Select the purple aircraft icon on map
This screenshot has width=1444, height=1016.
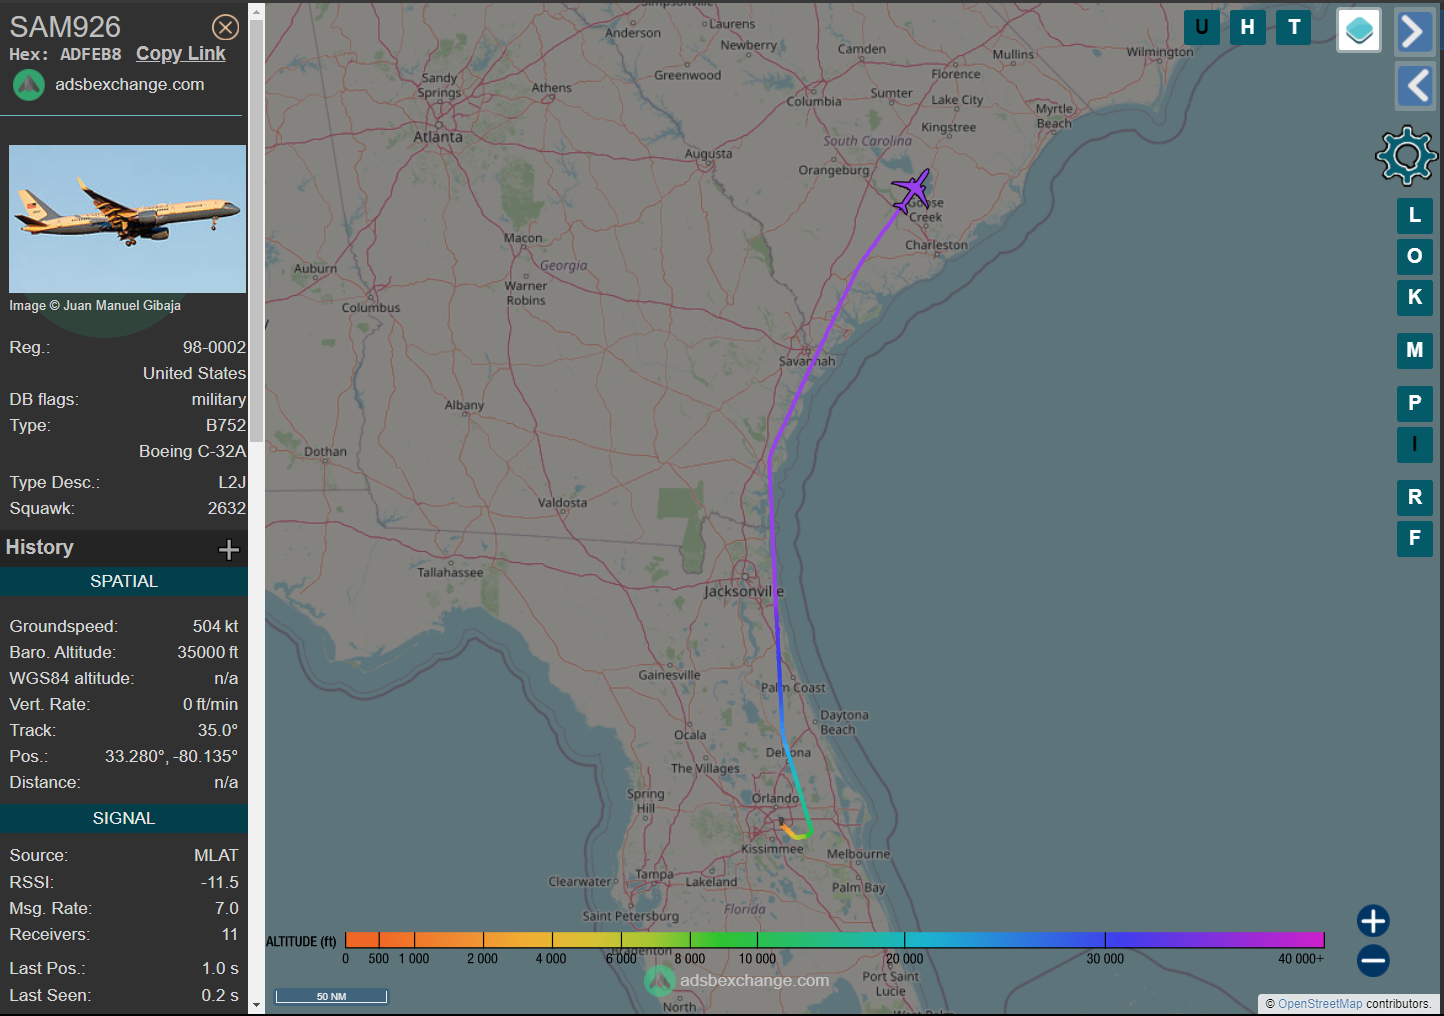(911, 190)
